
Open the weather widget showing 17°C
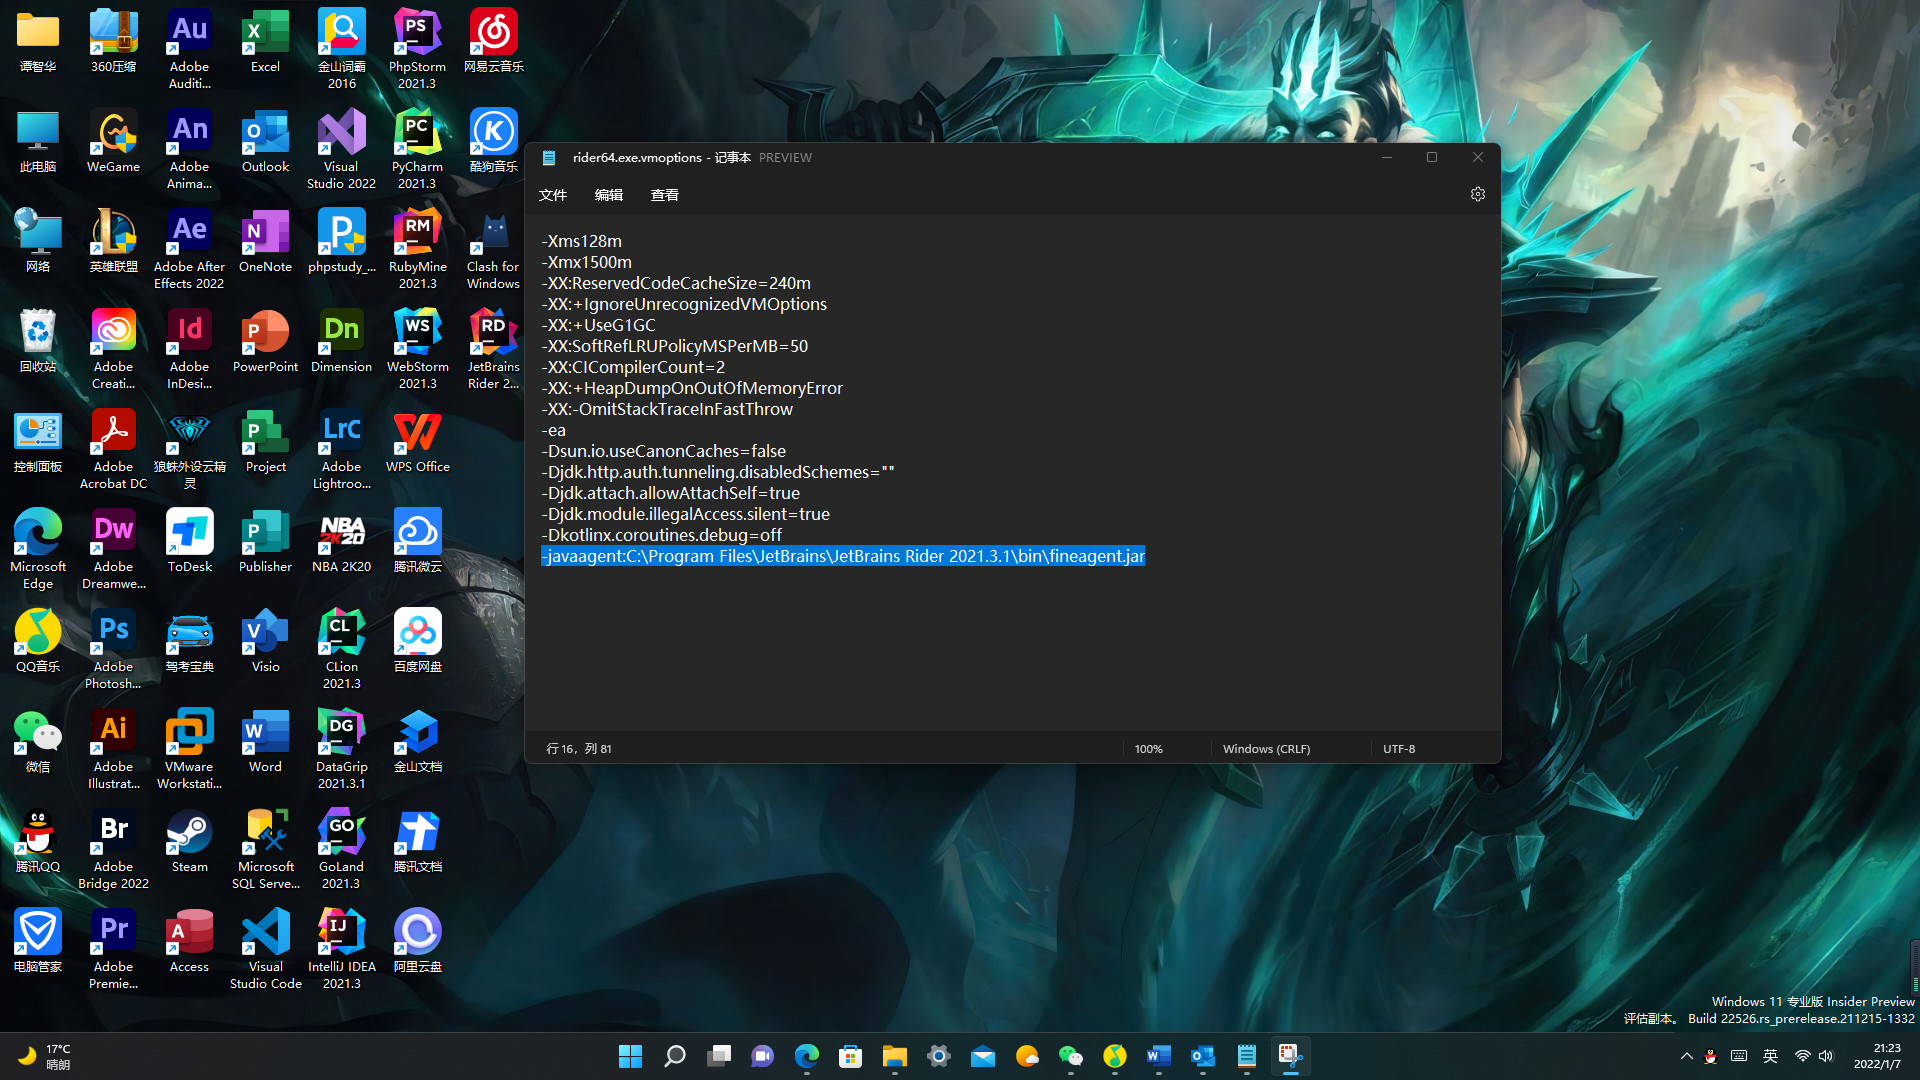45,1056
